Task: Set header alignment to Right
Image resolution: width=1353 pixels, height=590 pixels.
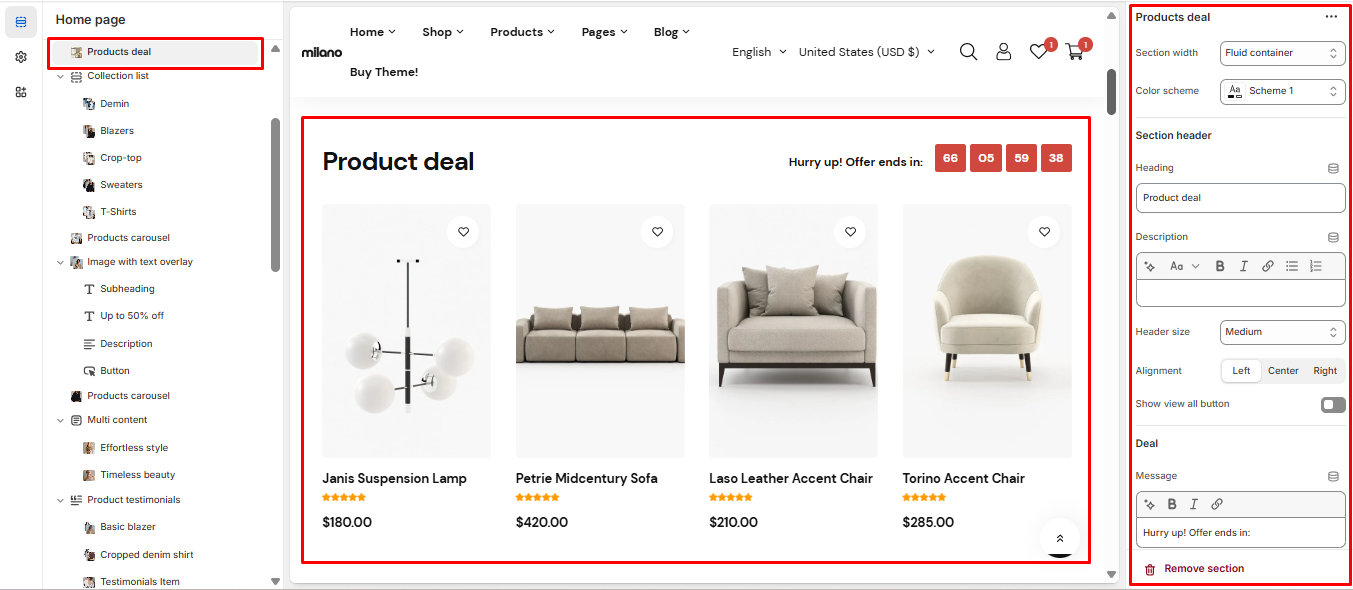Action: 1325,371
